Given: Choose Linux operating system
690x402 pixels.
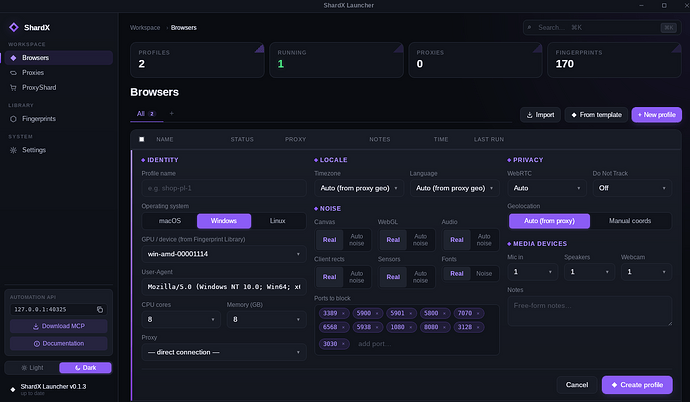Looking at the screenshot, I should (x=278, y=221).
